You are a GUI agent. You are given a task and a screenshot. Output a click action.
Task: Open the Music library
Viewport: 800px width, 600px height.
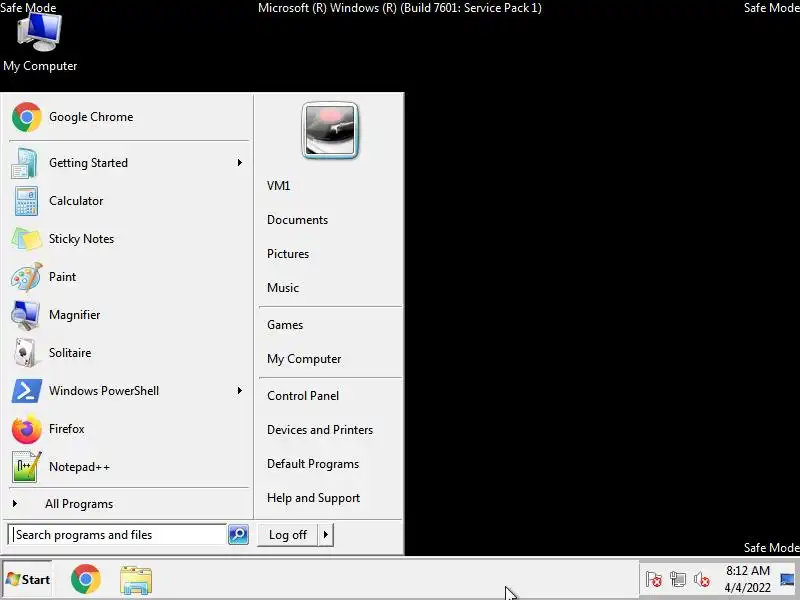tap(283, 288)
